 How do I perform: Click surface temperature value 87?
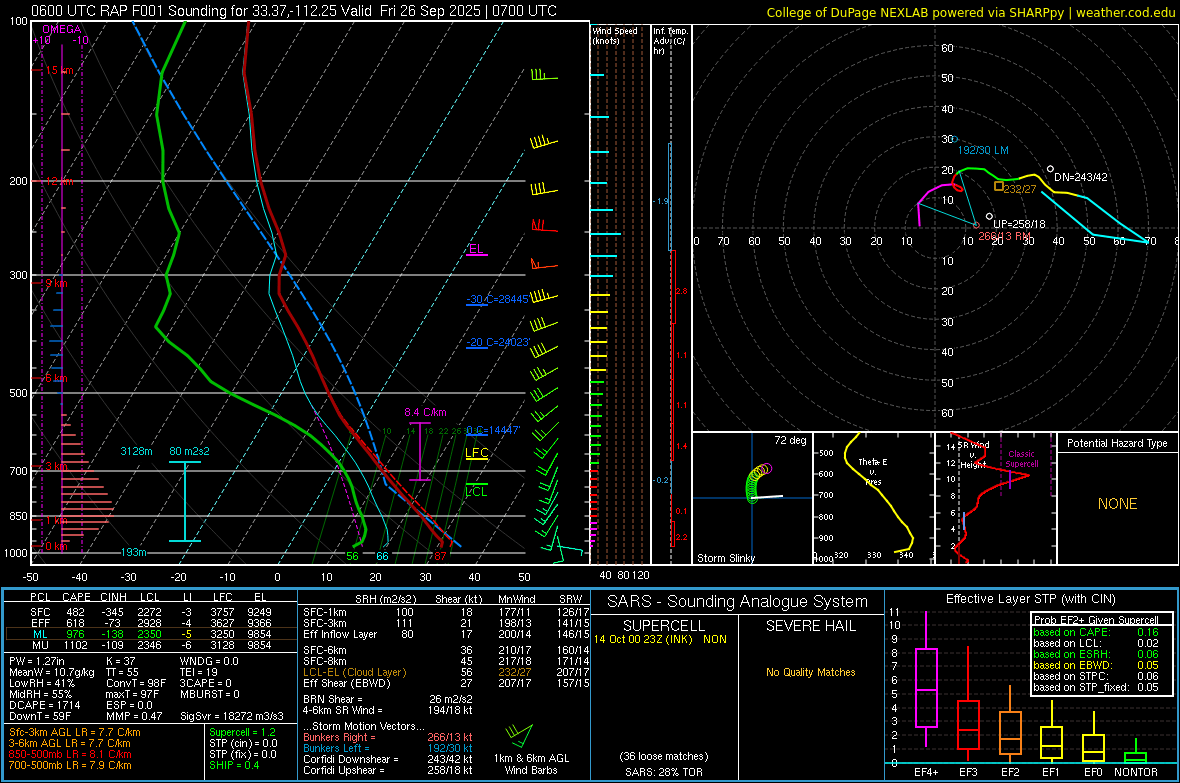click(440, 556)
